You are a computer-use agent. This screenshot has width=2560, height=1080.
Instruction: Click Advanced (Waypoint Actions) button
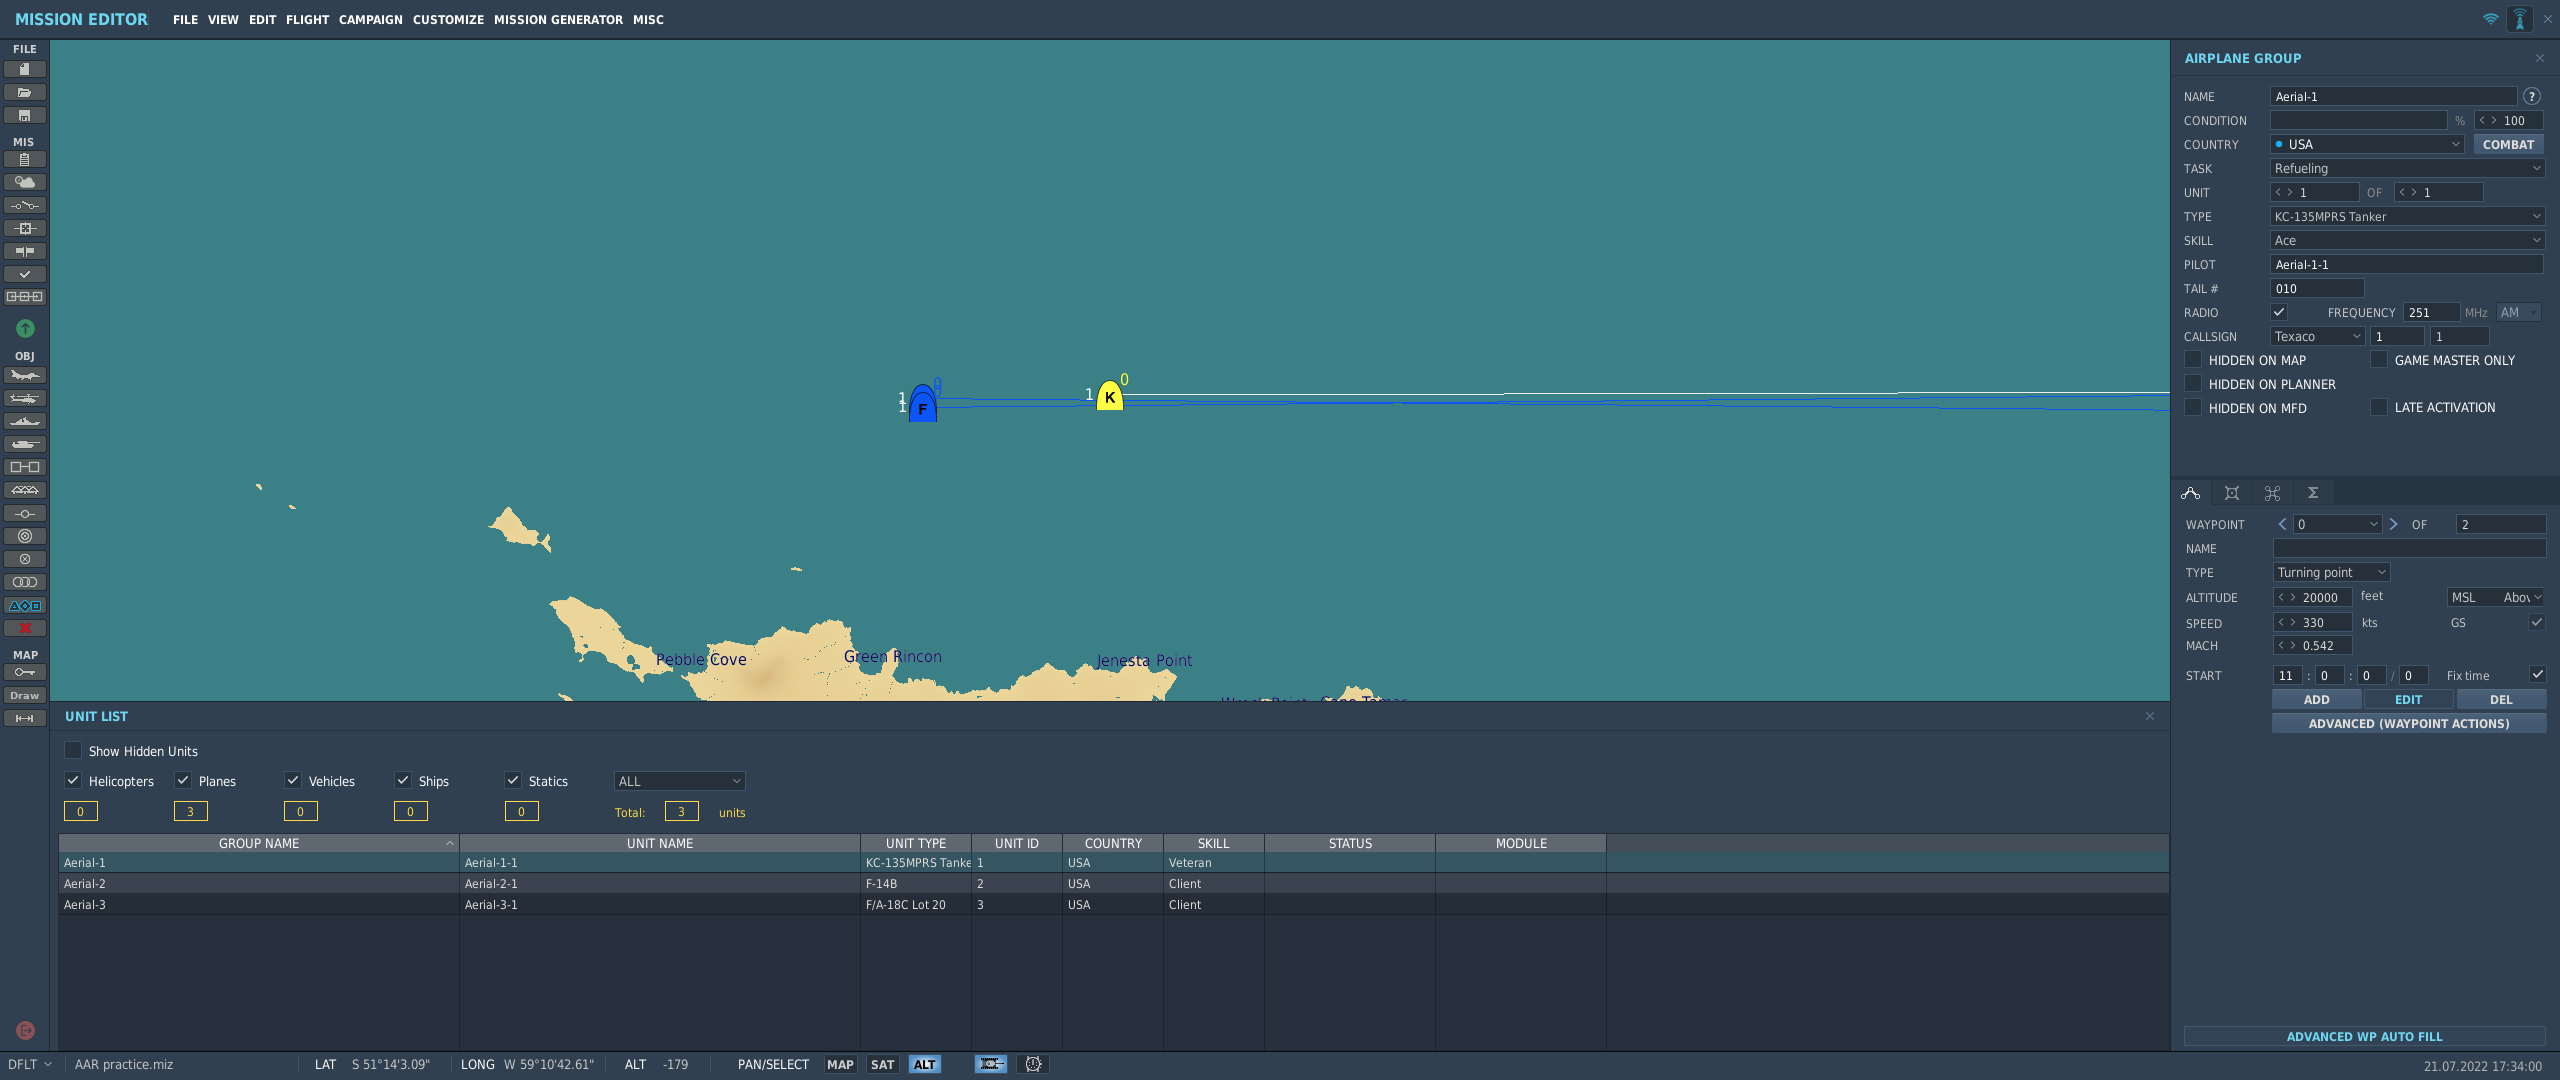2409,723
